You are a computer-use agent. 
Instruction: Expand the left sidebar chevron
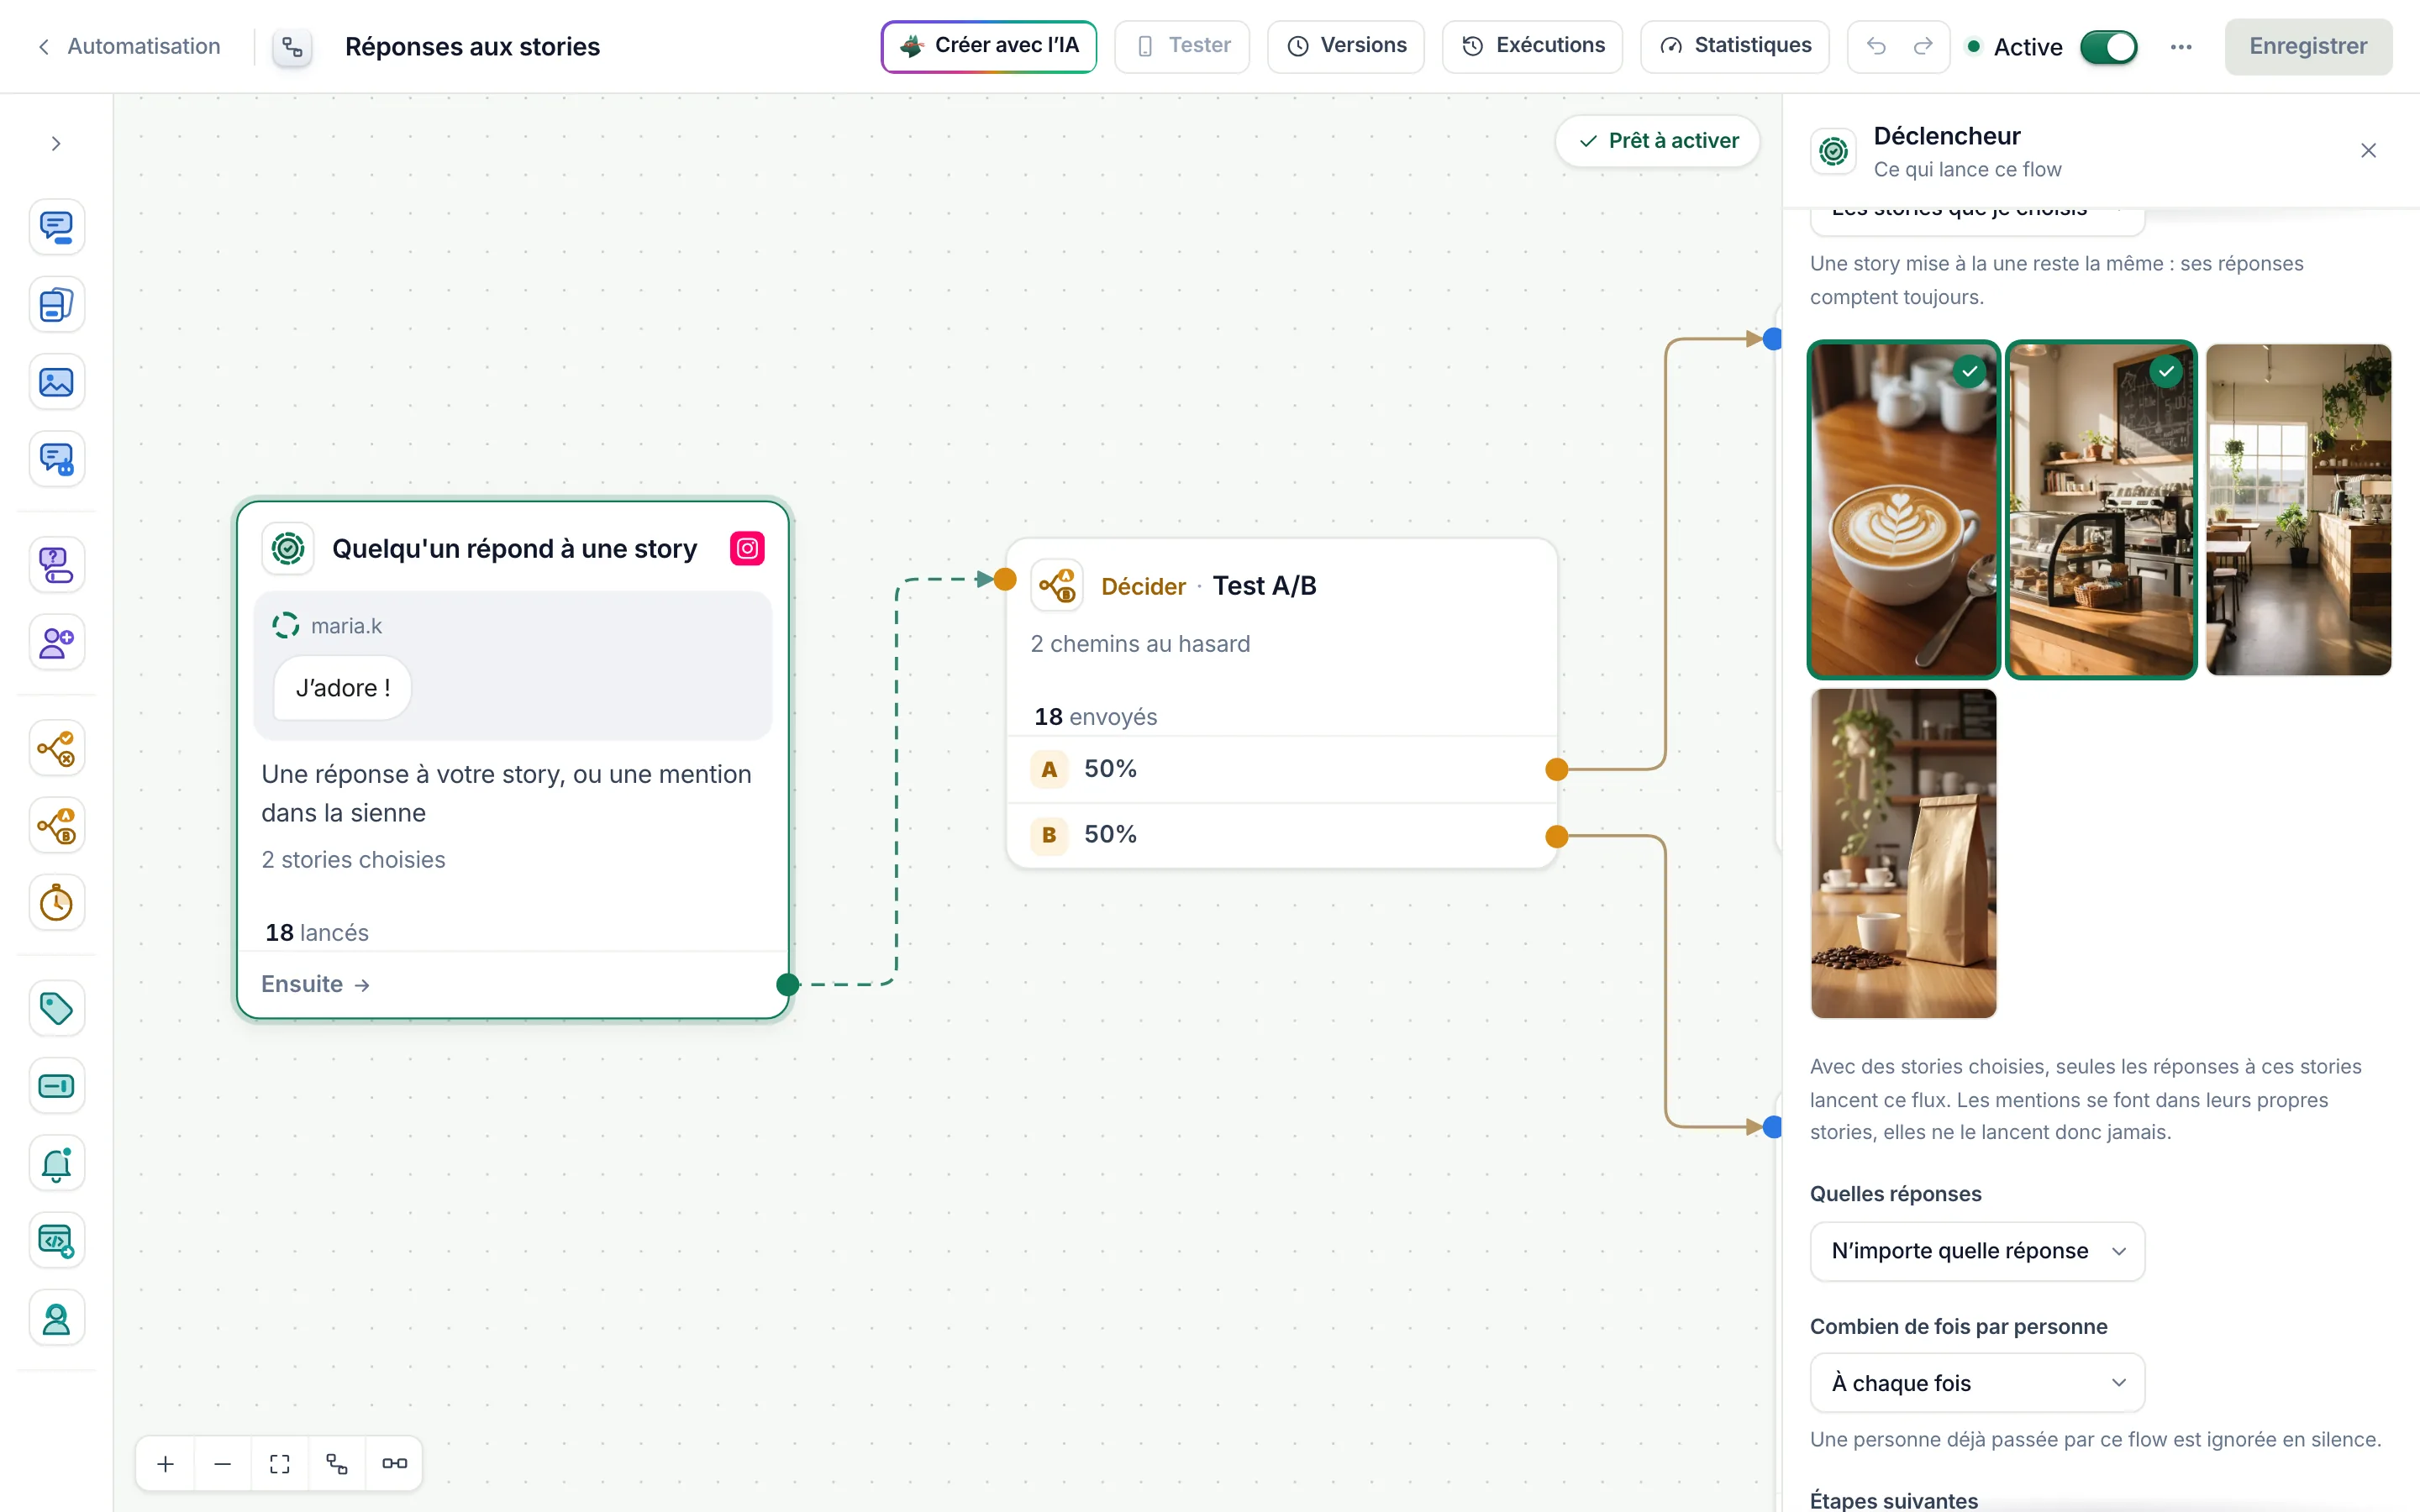click(56, 144)
